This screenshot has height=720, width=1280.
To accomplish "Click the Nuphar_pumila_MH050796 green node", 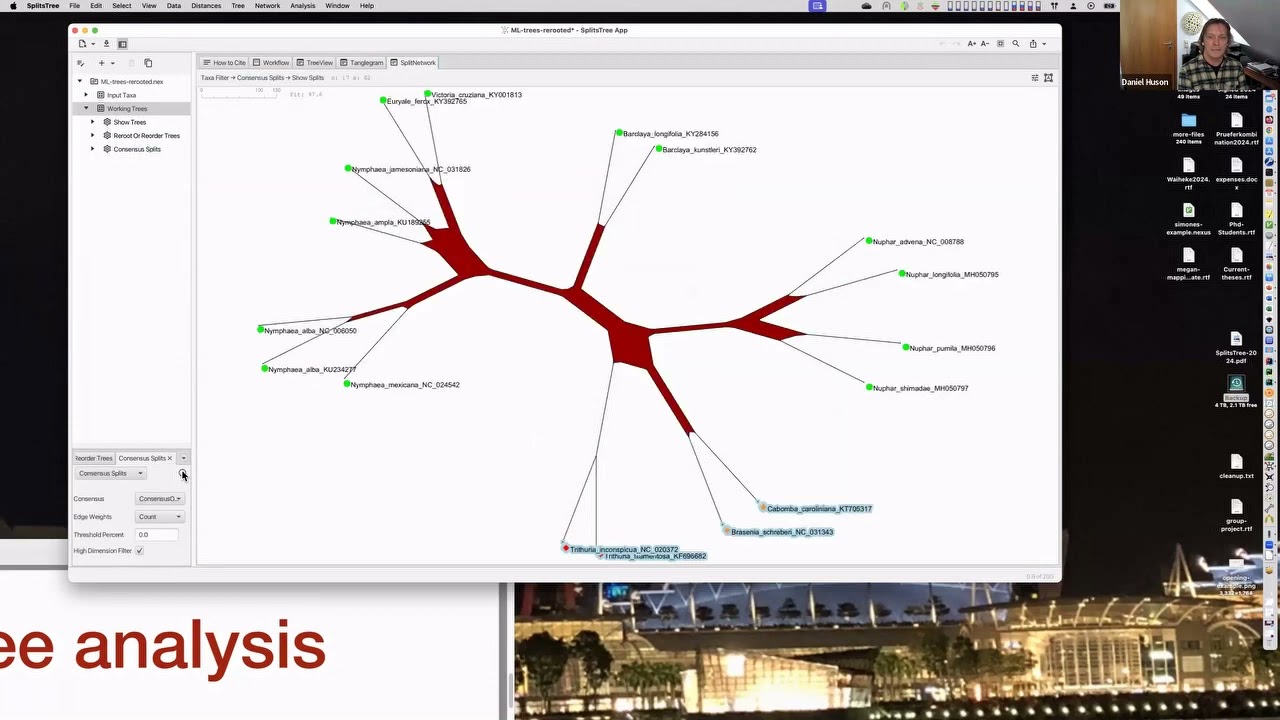I will [x=906, y=348].
